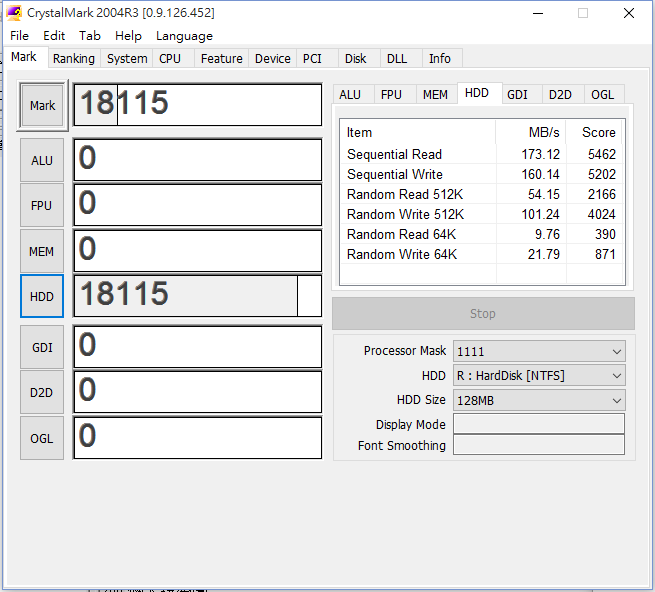Select the Random Write 64K row
This screenshot has width=655, height=592.
[481, 255]
